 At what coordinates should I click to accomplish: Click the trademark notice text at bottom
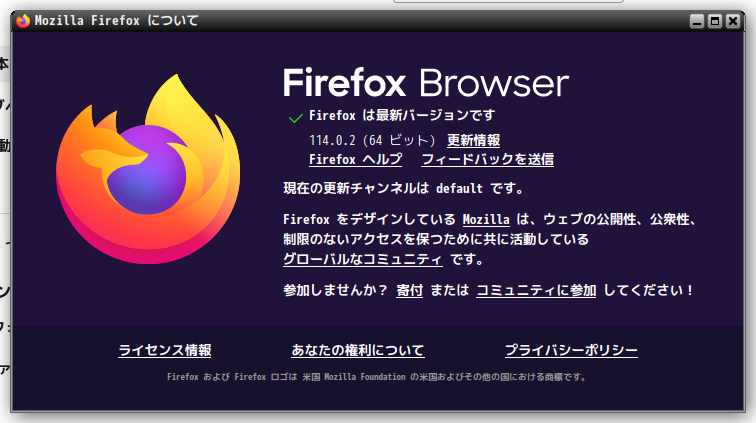coord(377,377)
